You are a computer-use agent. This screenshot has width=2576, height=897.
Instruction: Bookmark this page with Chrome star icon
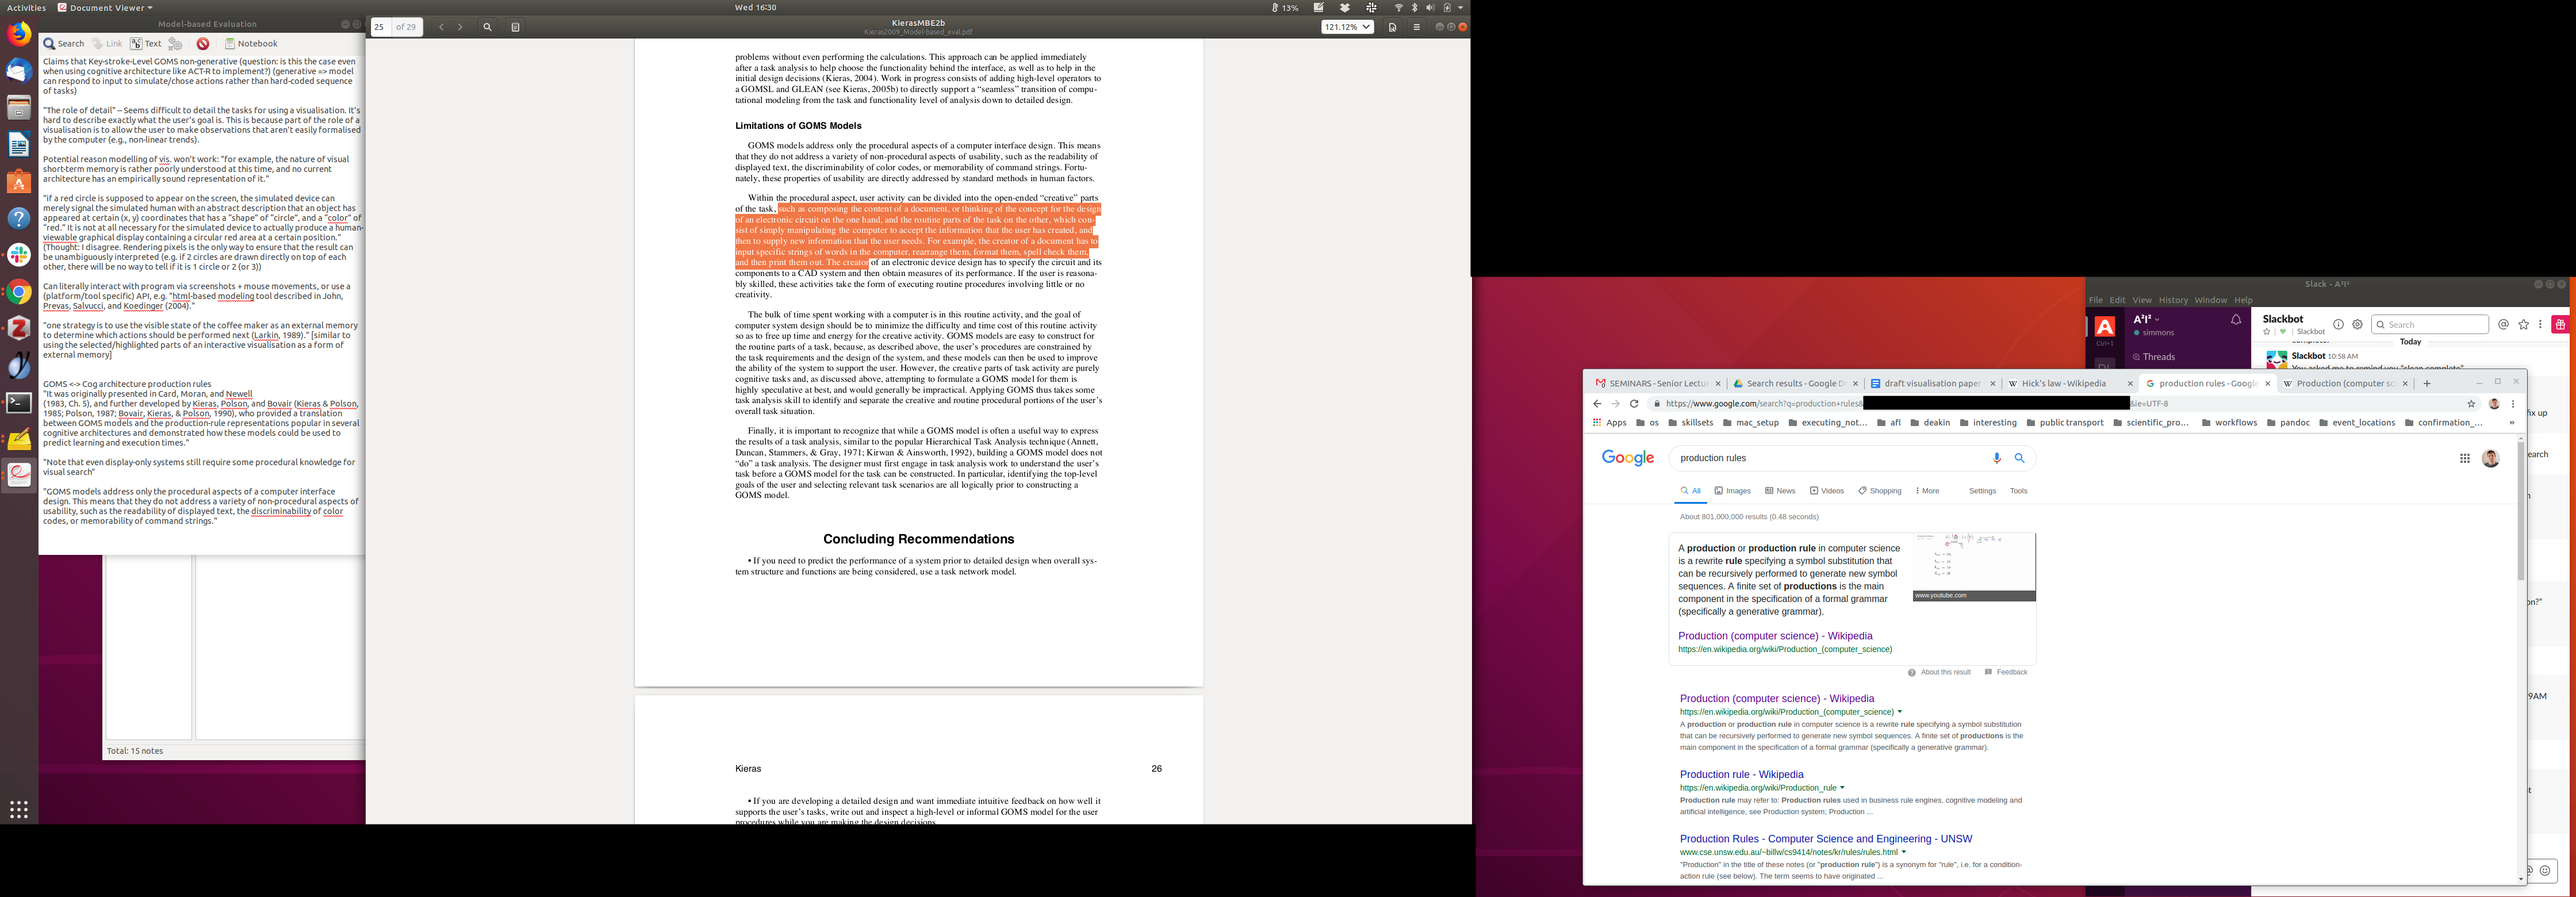2471,404
